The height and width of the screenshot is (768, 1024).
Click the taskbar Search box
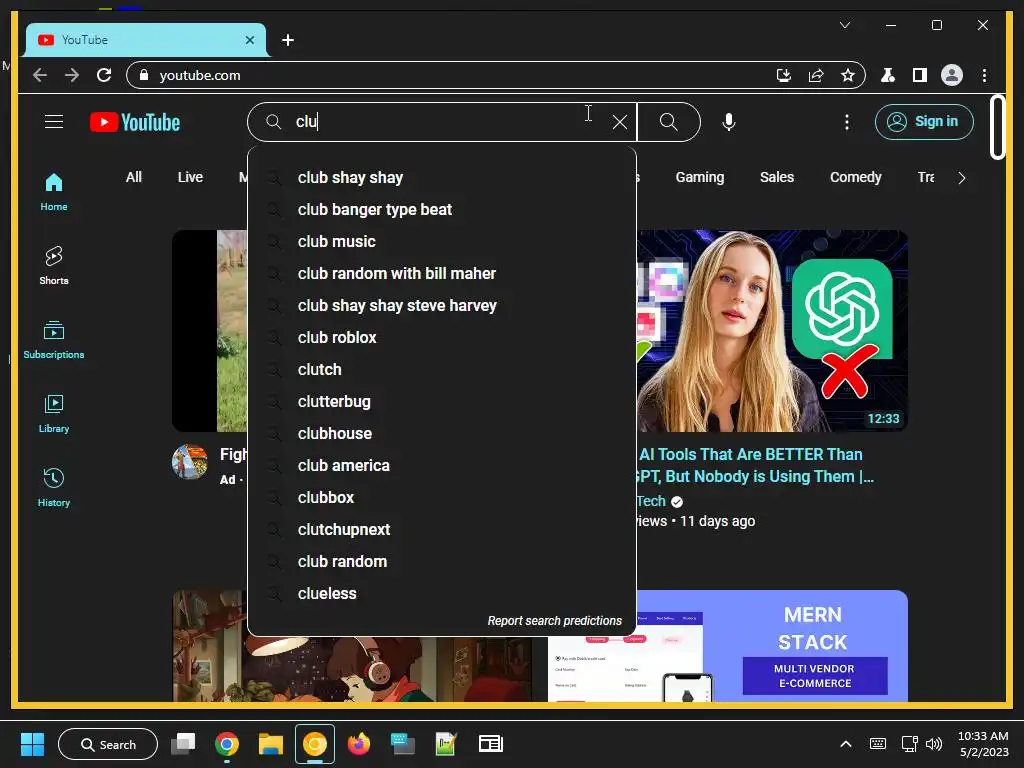click(108, 744)
